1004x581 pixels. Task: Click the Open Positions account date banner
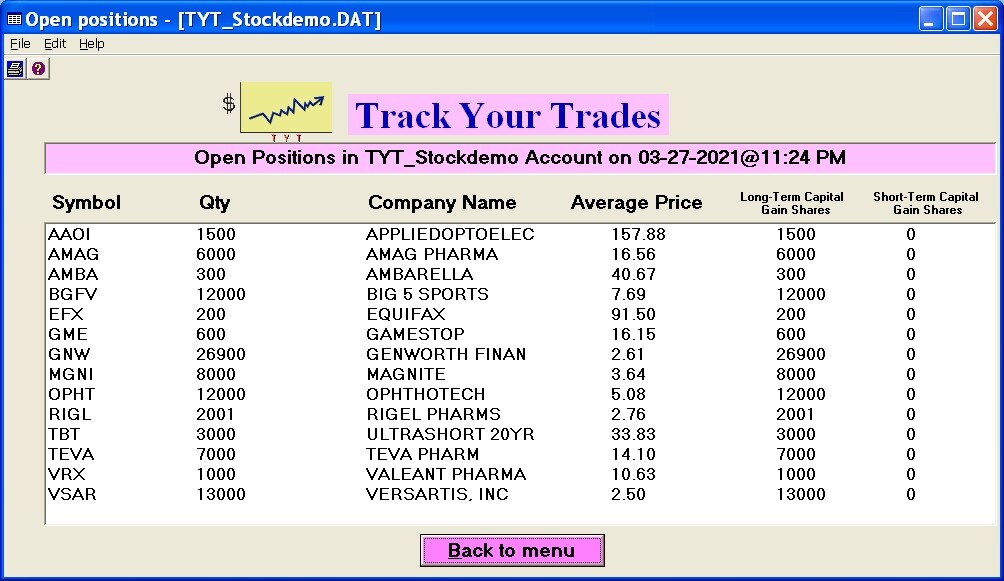(x=520, y=158)
